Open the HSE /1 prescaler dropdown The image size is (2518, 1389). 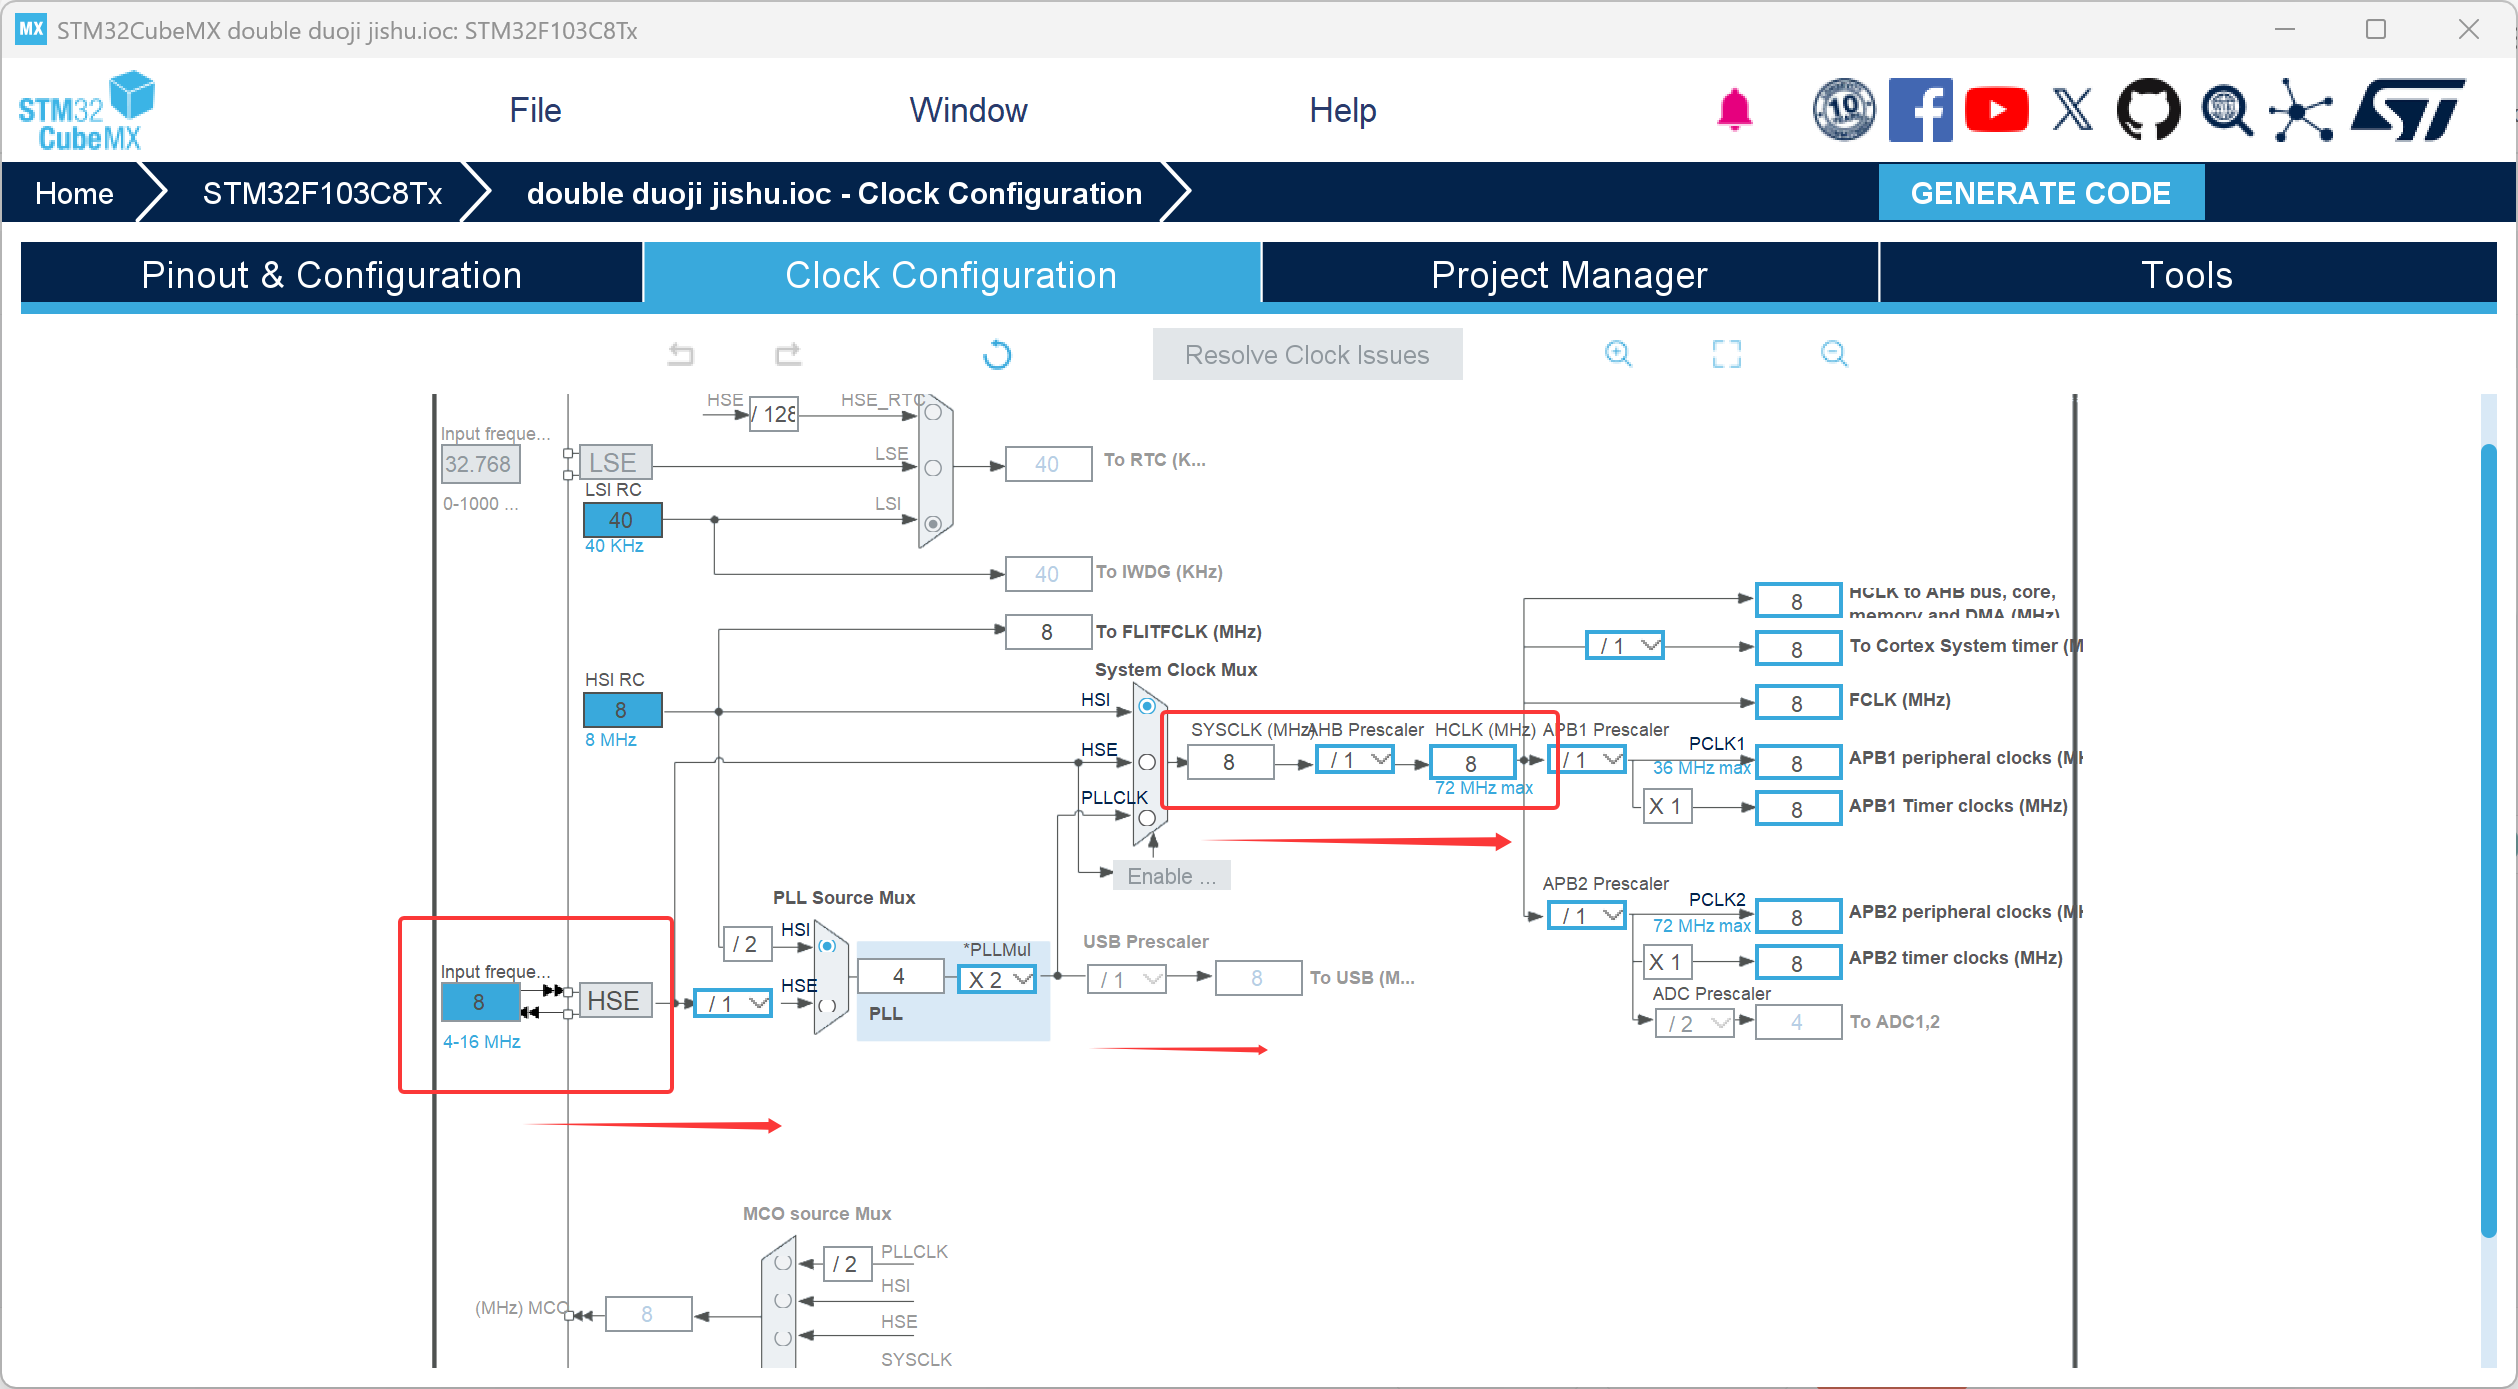(x=733, y=1003)
